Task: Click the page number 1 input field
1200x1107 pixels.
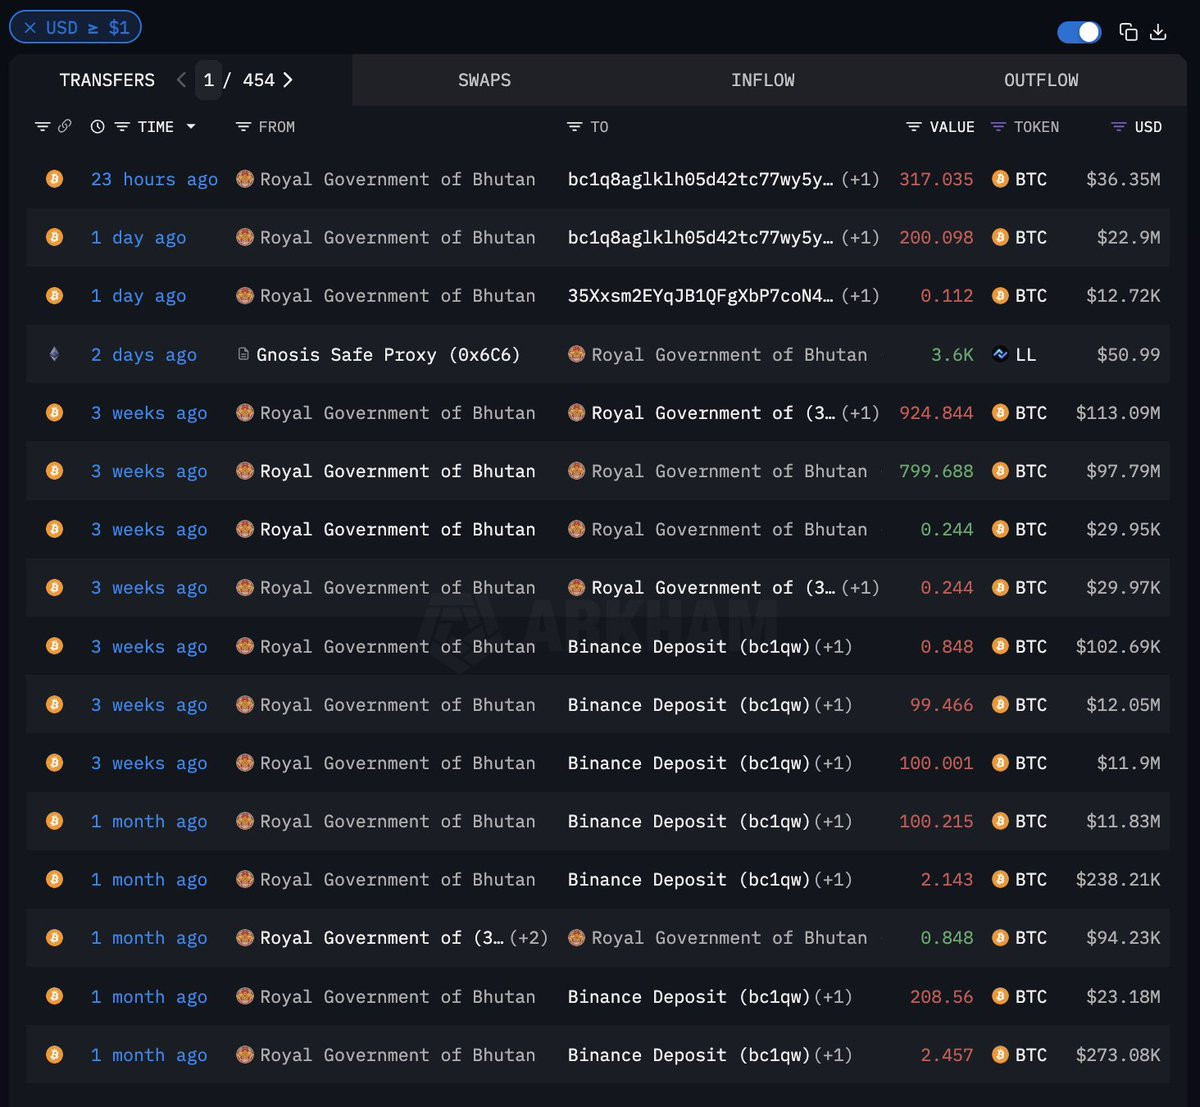Action: pyautogui.click(x=208, y=80)
